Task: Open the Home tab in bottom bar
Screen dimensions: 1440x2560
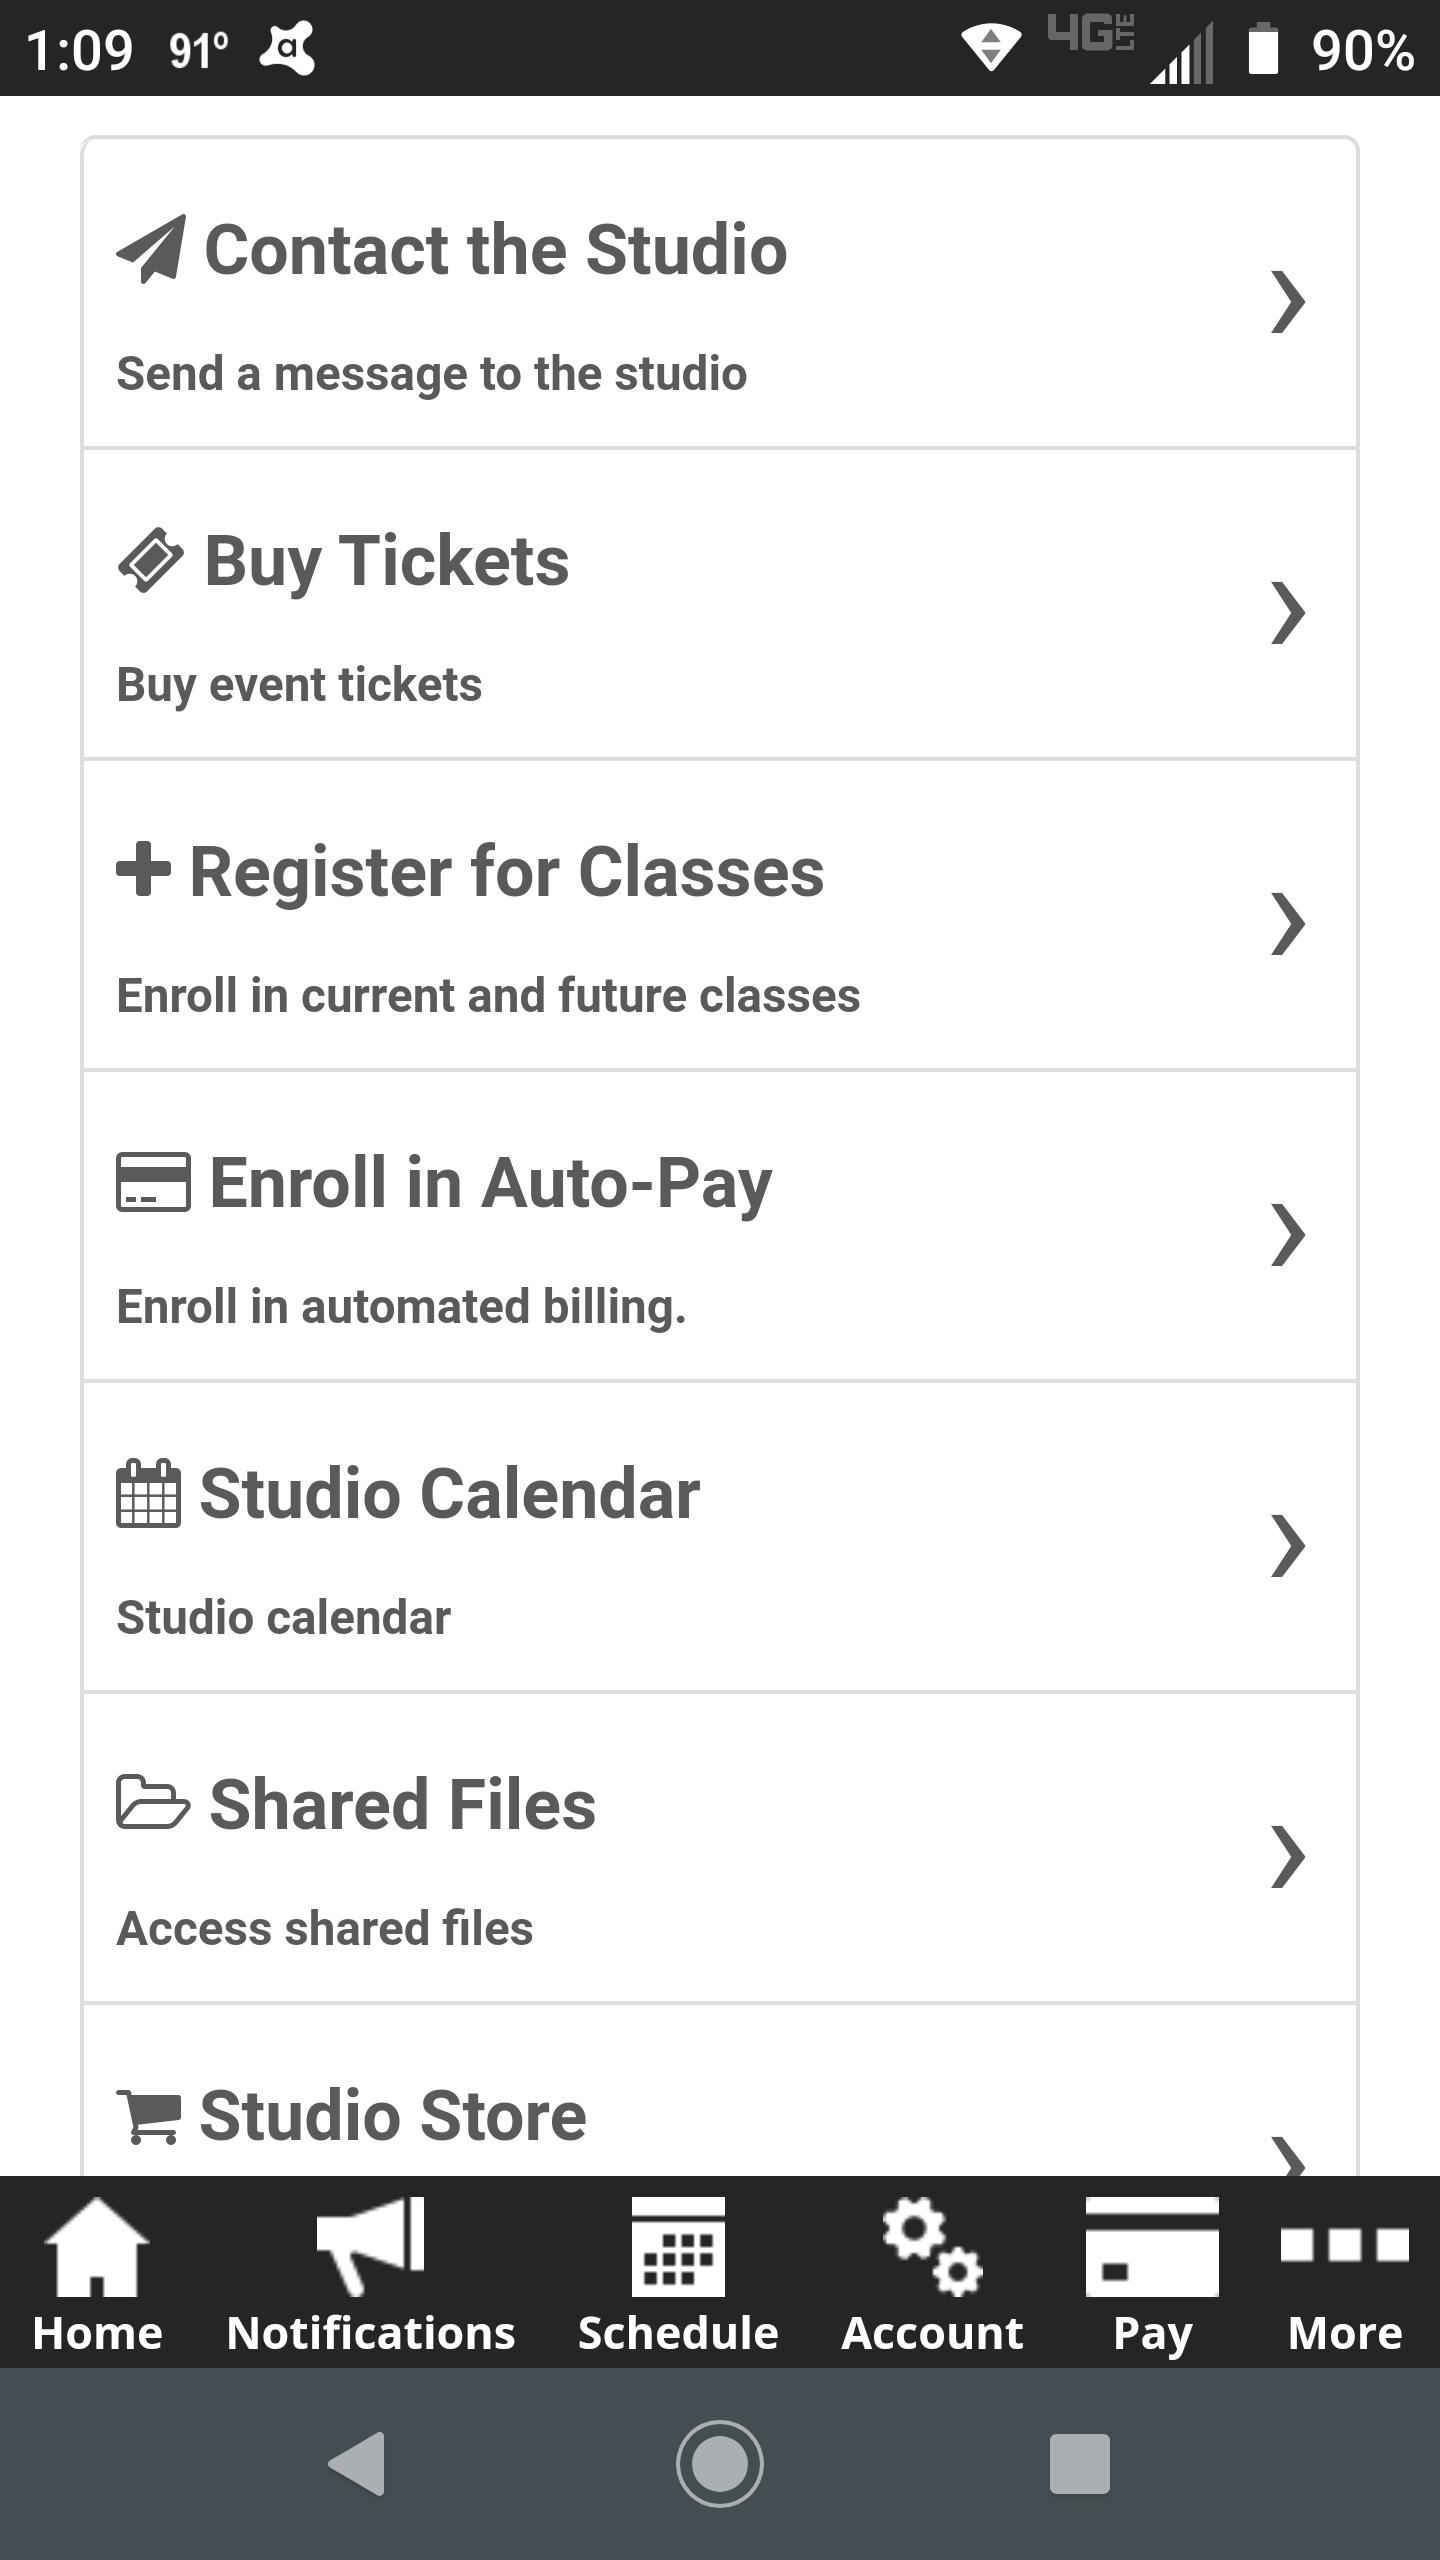Action: click(97, 2275)
